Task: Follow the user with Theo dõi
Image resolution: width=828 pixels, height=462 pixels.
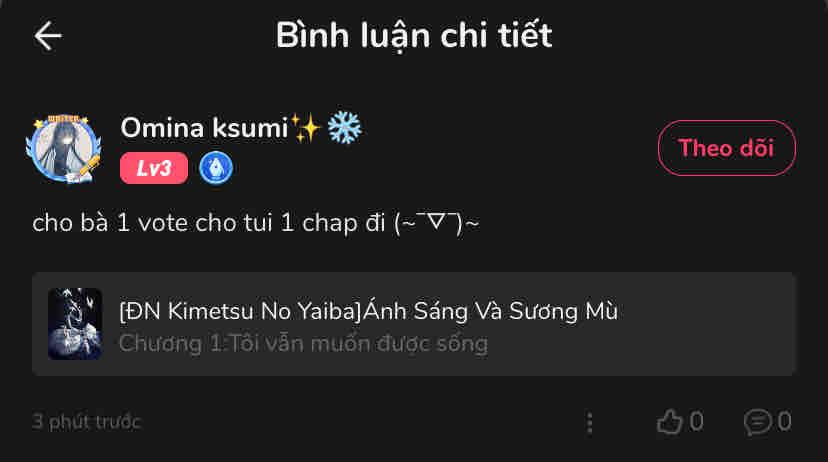Action: (x=727, y=148)
